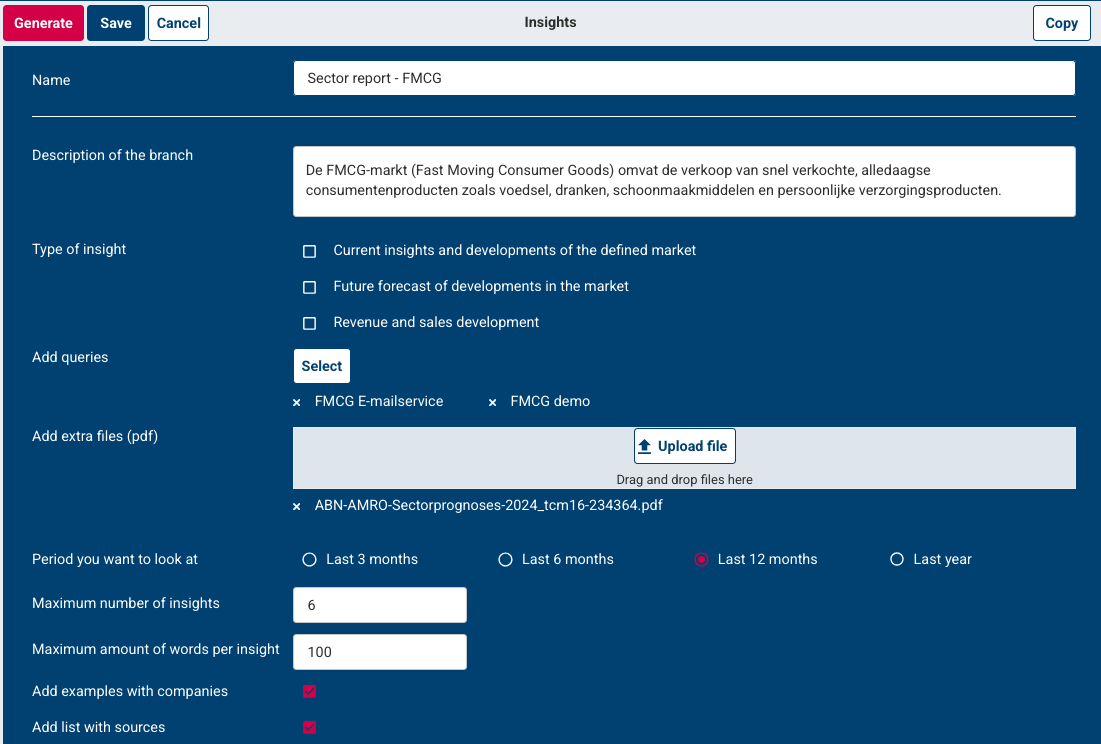1101x744 pixels.
Task: Click the 'Description of the branch' label
Action: point(112,155)
